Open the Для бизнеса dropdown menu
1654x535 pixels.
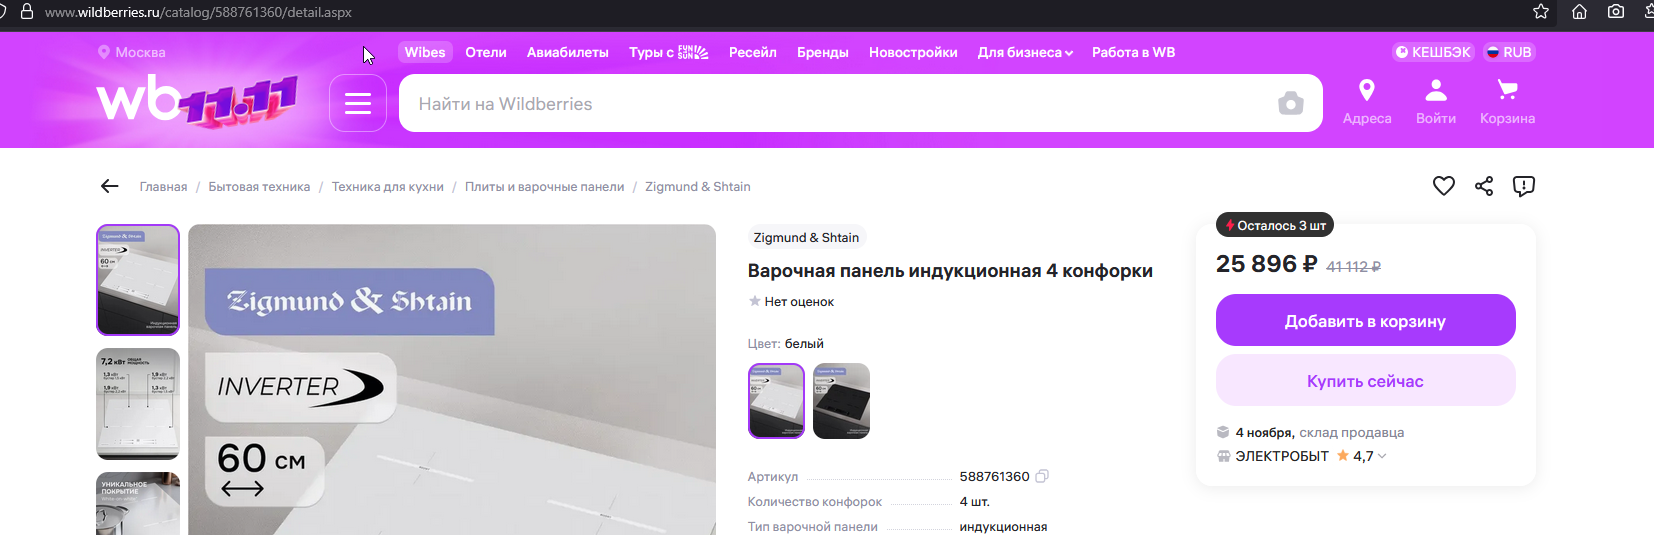click(x=1025, y=52)
